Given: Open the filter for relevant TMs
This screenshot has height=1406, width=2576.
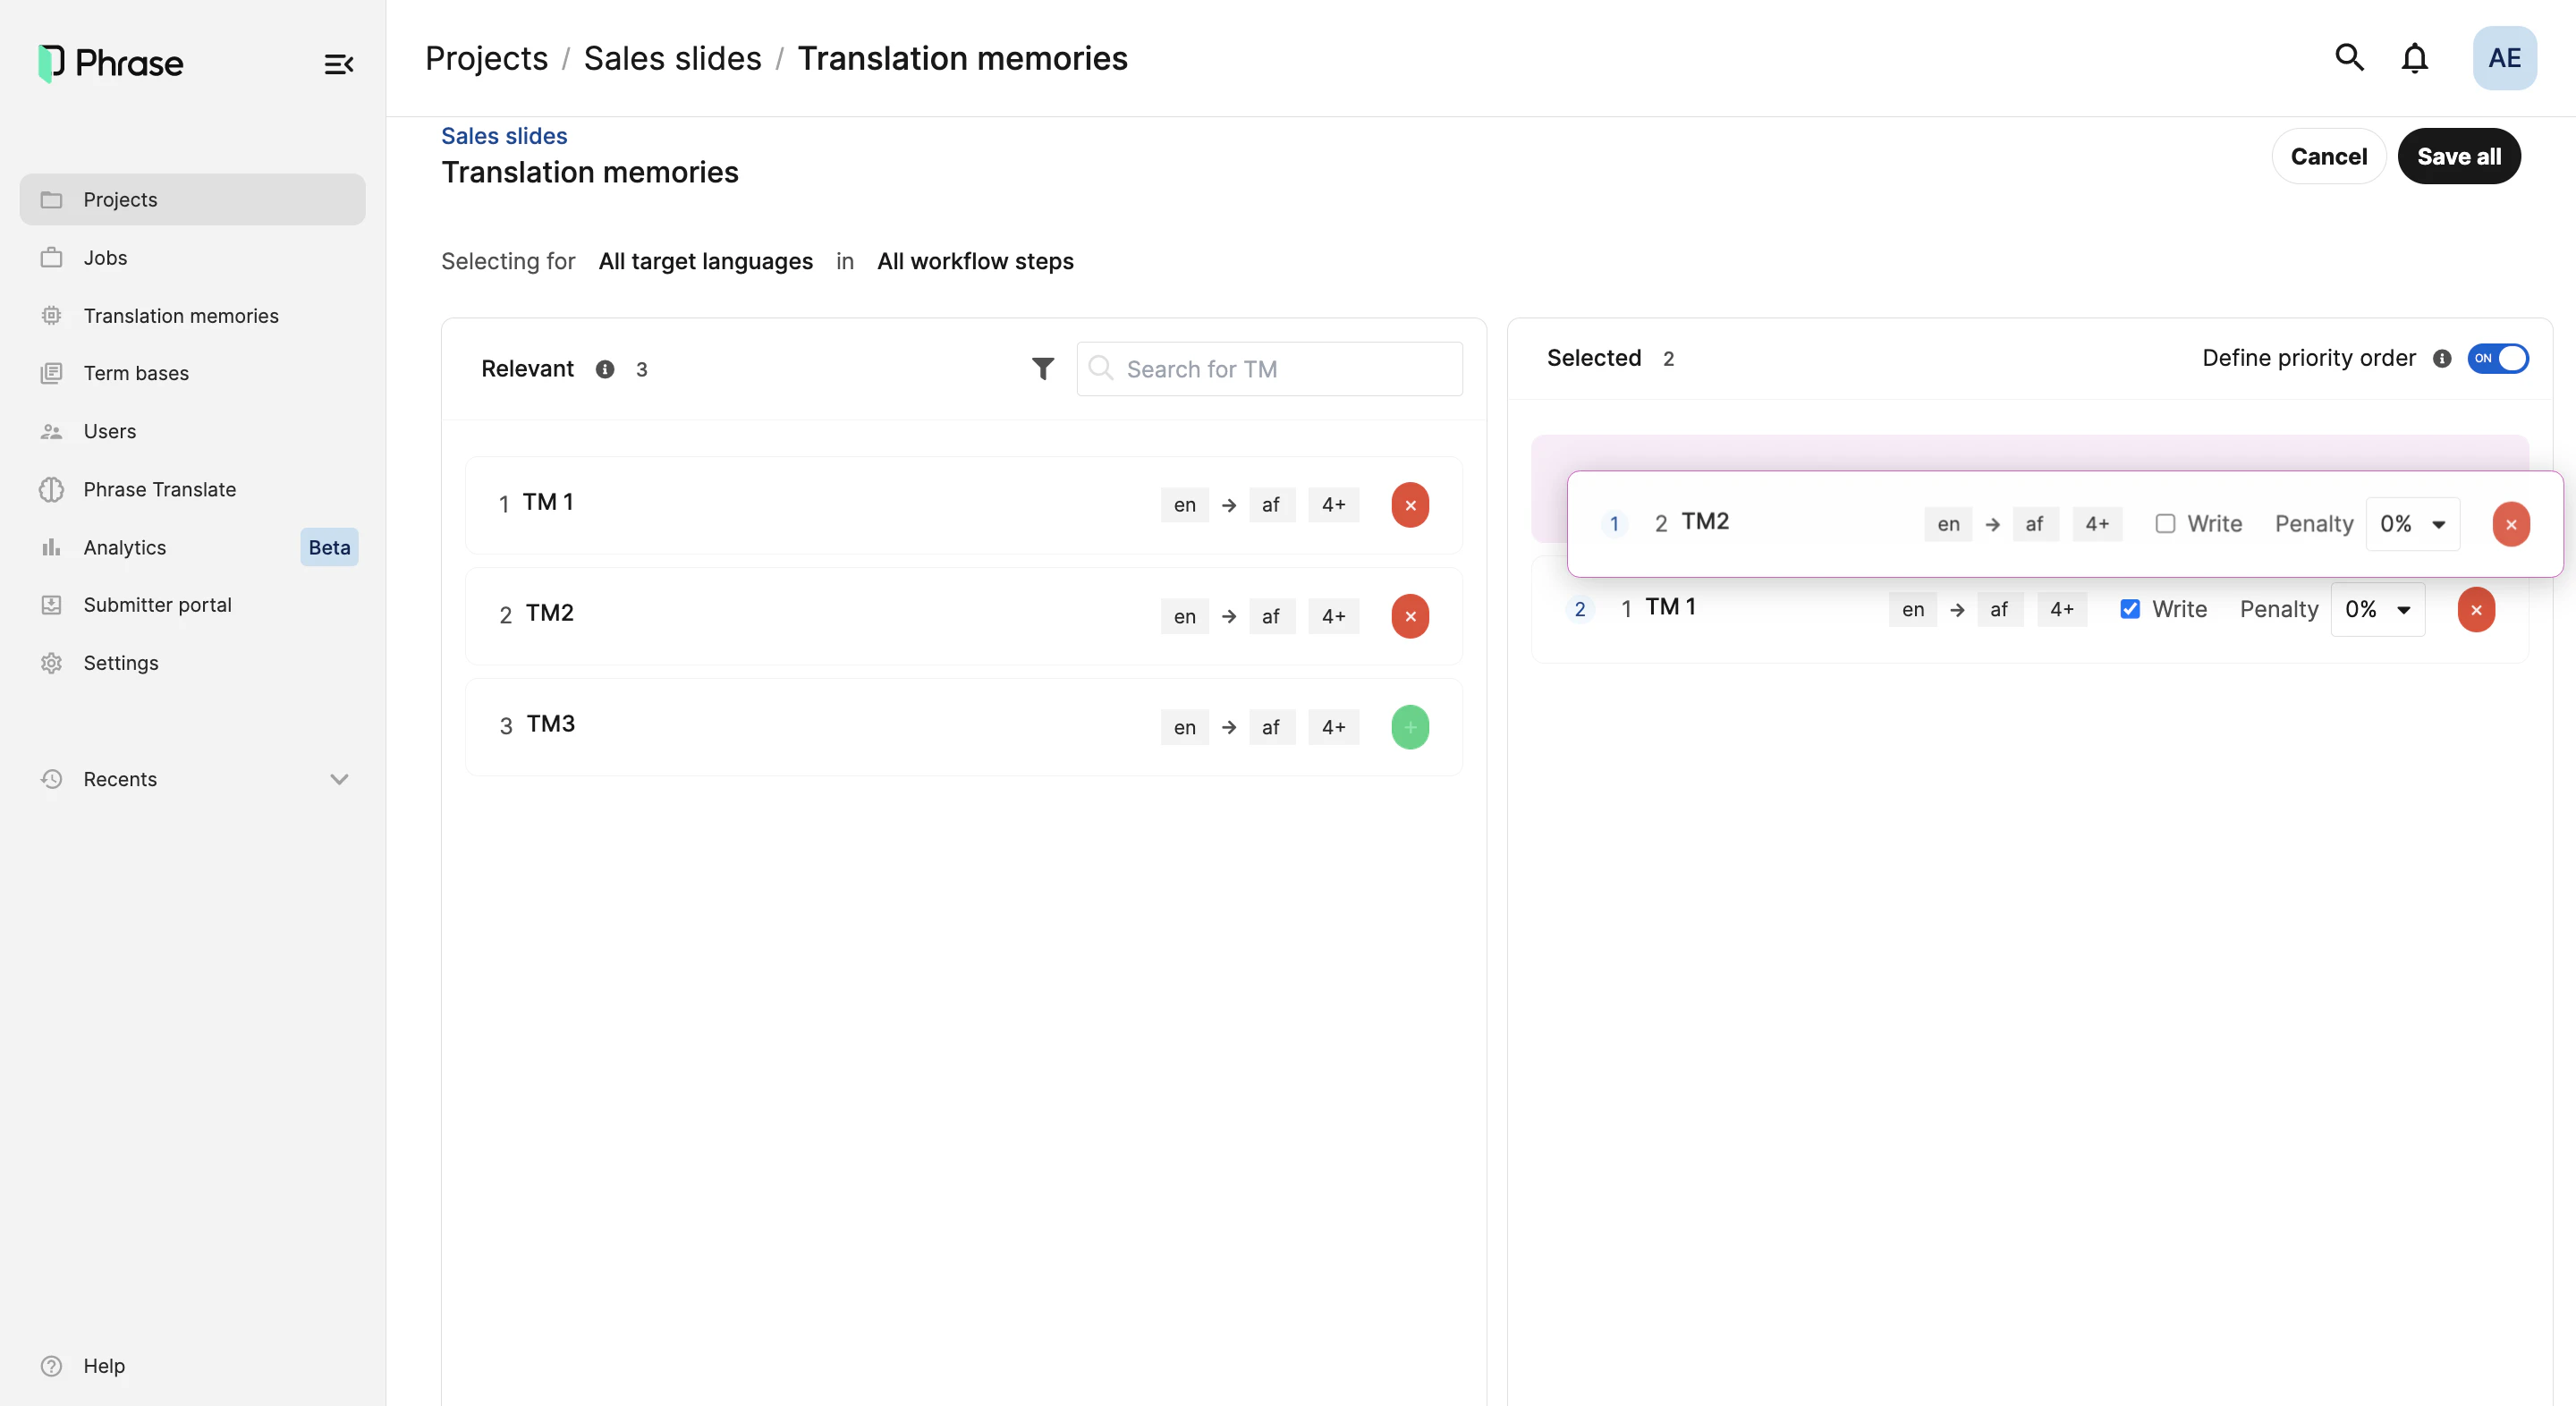Looking at the screenshot, I should click(1042, 368).
